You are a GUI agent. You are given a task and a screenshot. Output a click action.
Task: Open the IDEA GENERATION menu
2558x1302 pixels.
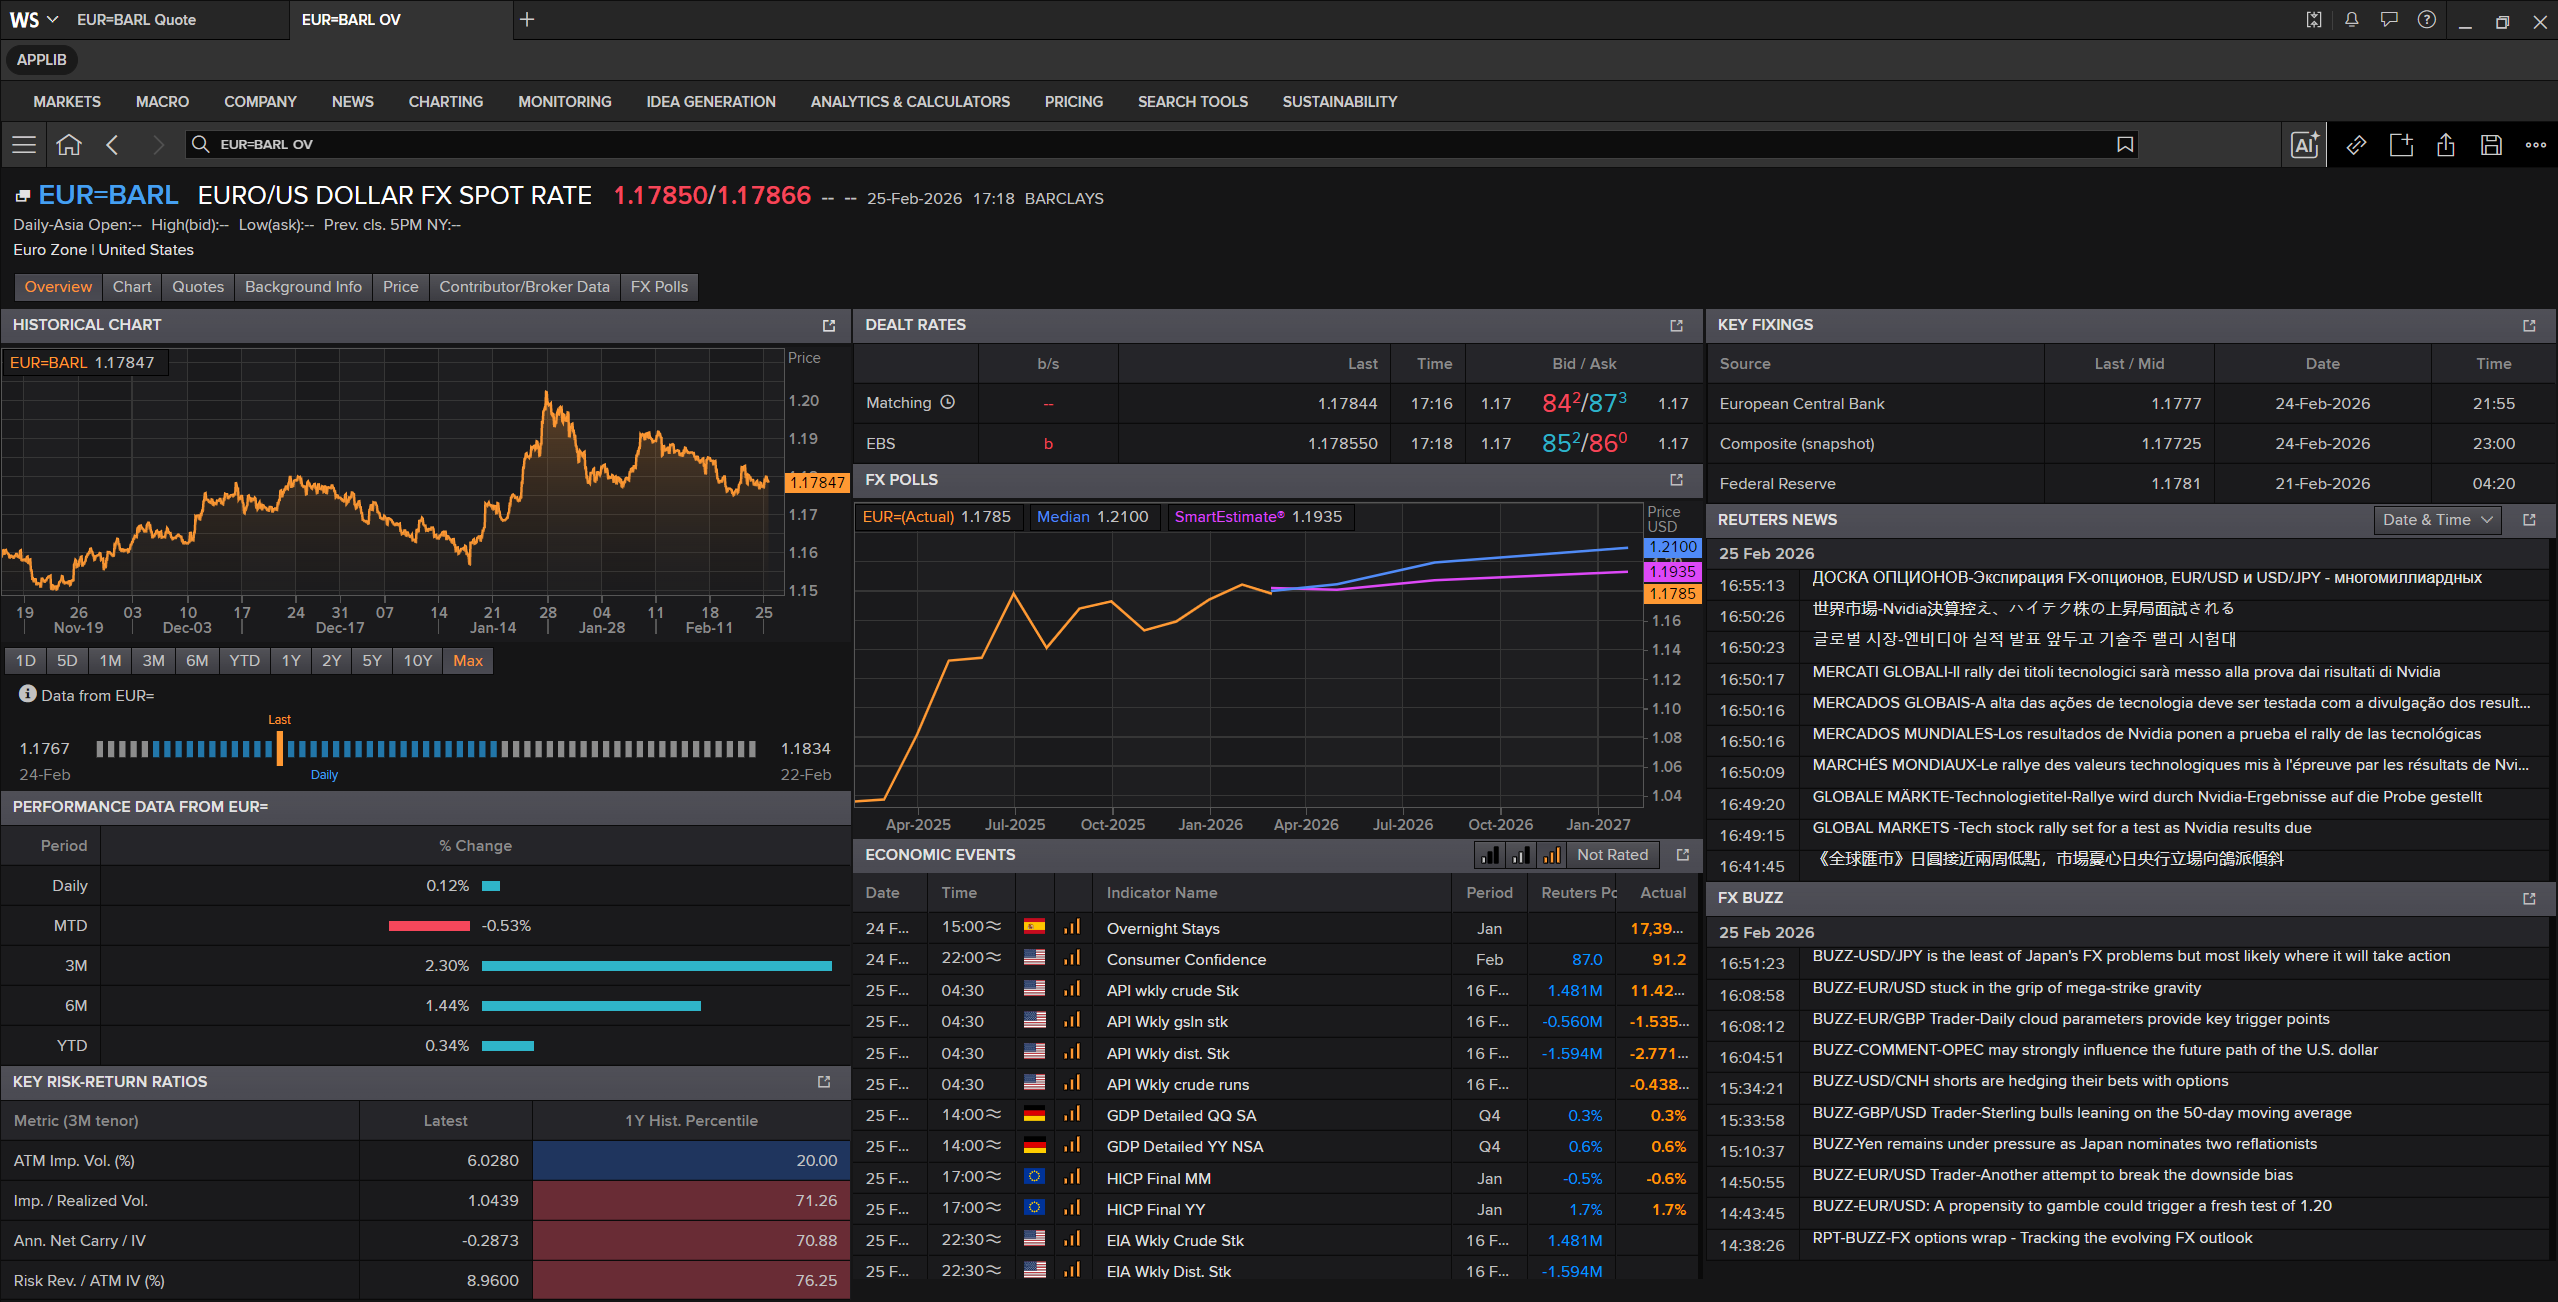711,102
